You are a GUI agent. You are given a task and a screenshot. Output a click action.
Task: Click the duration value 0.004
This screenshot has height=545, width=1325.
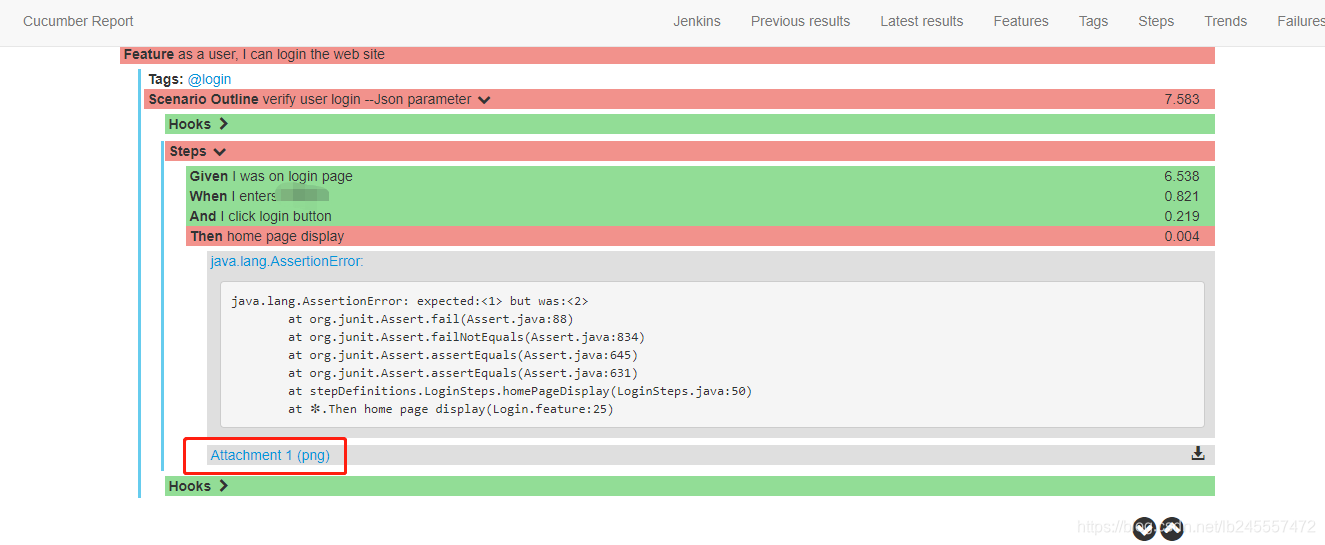[x=1182, y=236]
